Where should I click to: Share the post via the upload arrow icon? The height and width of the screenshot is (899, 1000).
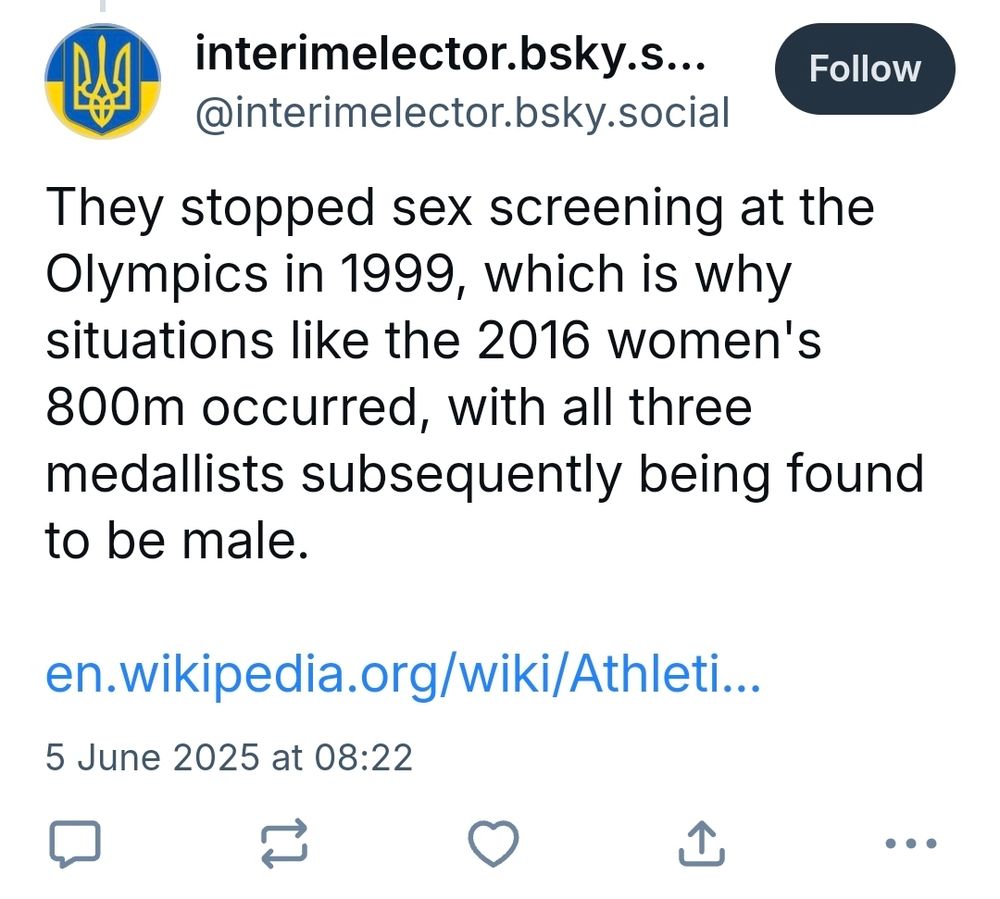point(701,845)
